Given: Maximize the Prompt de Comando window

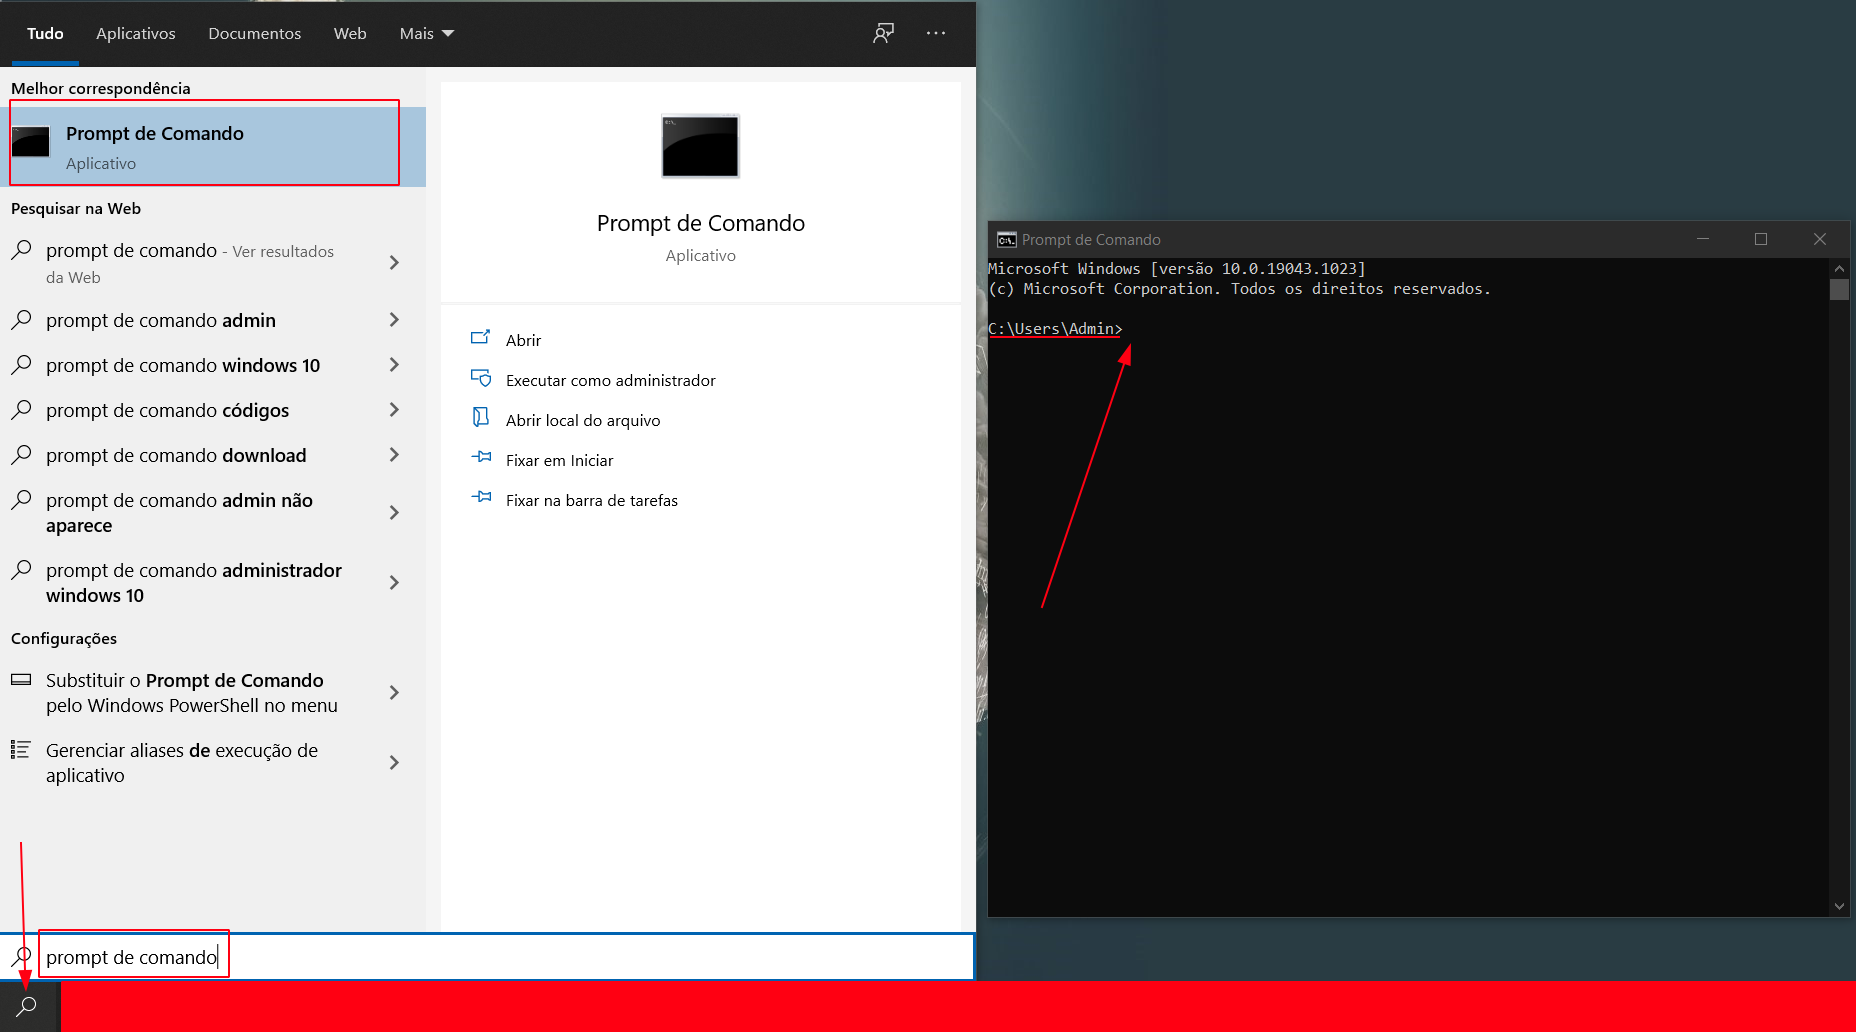Looking at the screenshot, I should 1761,239.
